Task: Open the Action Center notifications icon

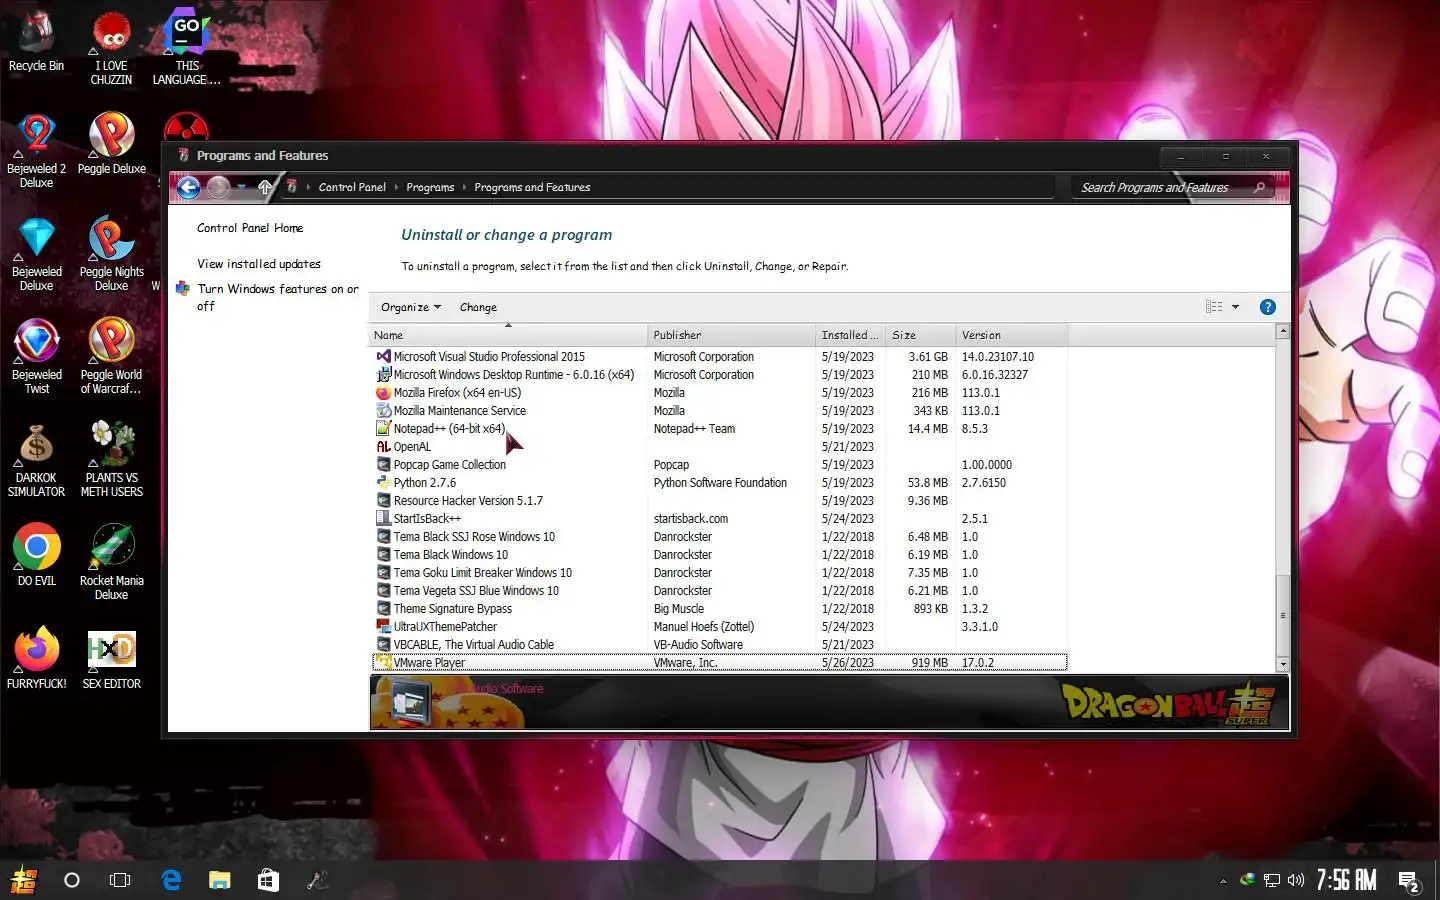Action: pyautogui.click(x=1409, y=881)
